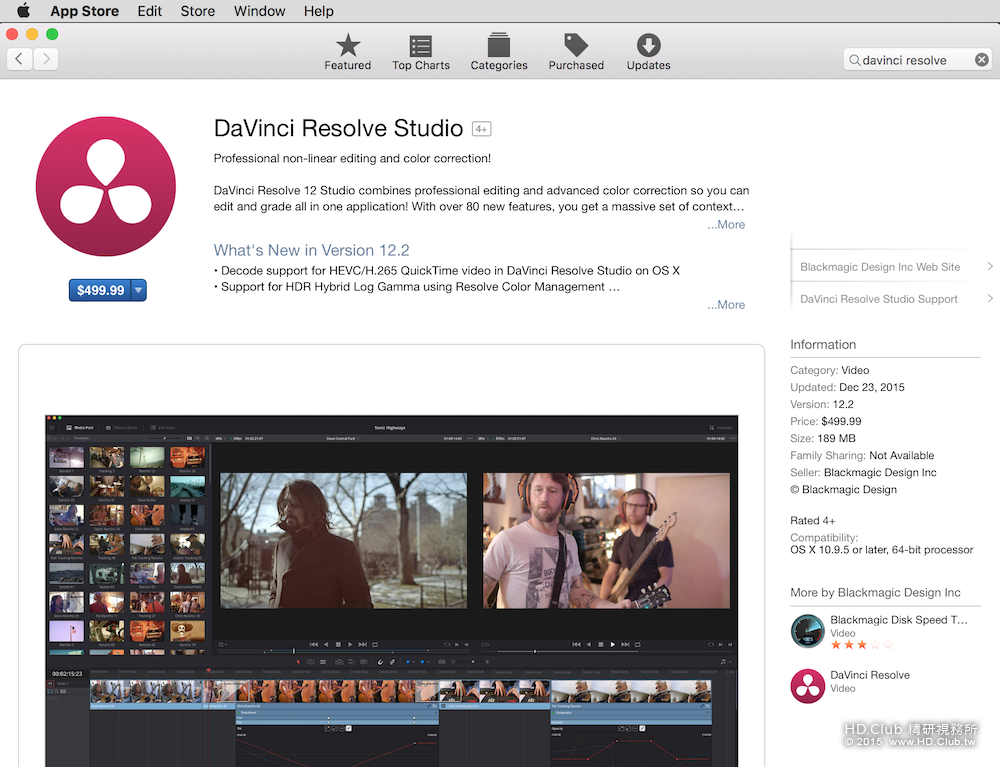The width and height of the screenshot is (1000, 767).
Task: Click the Version: 12.2 info line
Action: pyautogui.click(x=821, y=404)
